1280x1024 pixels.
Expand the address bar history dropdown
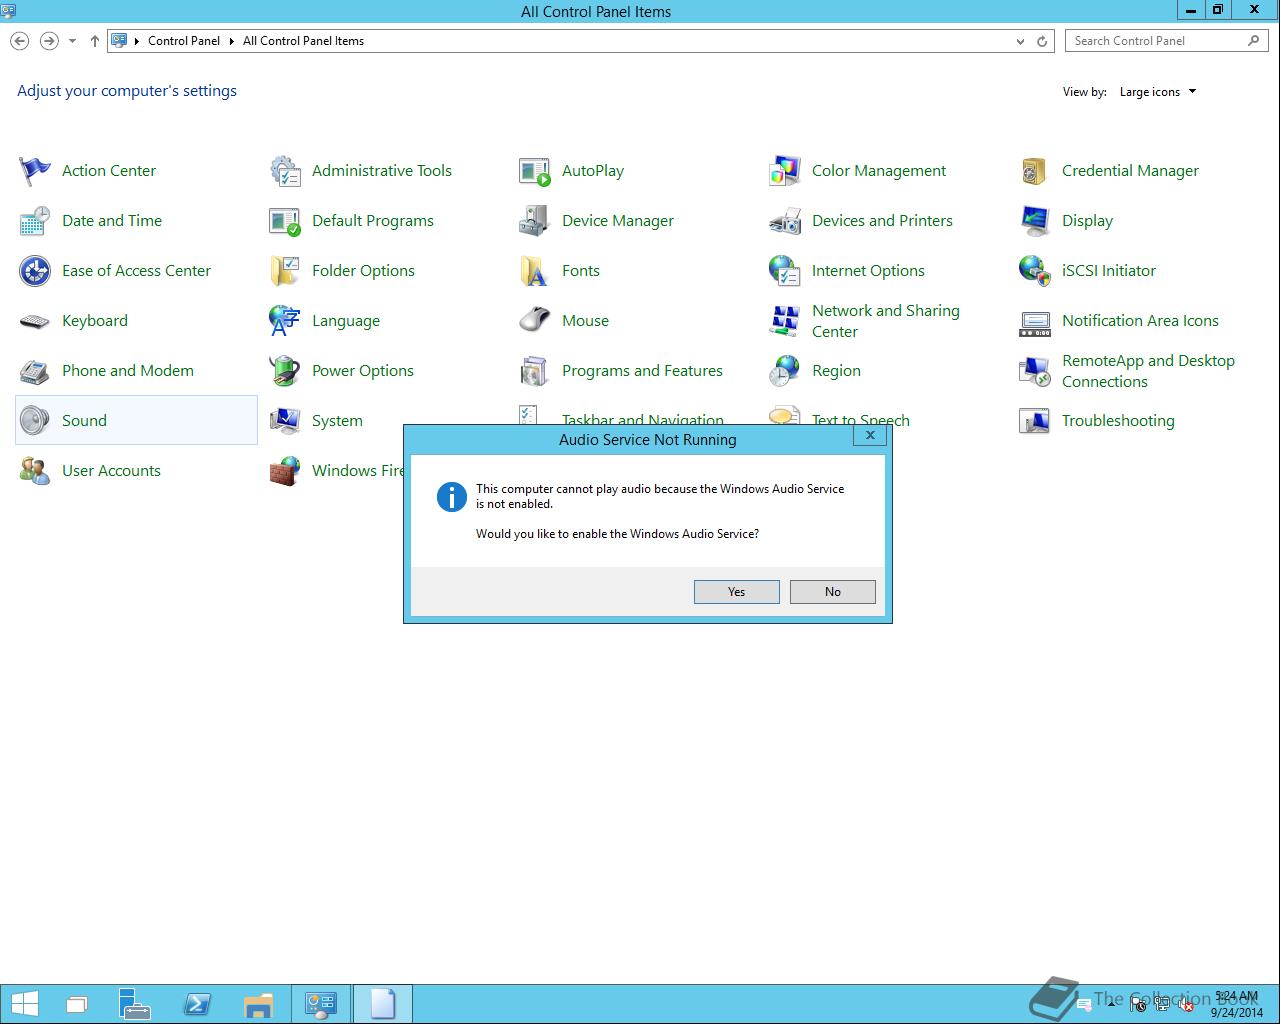(x=1020, y=41)
